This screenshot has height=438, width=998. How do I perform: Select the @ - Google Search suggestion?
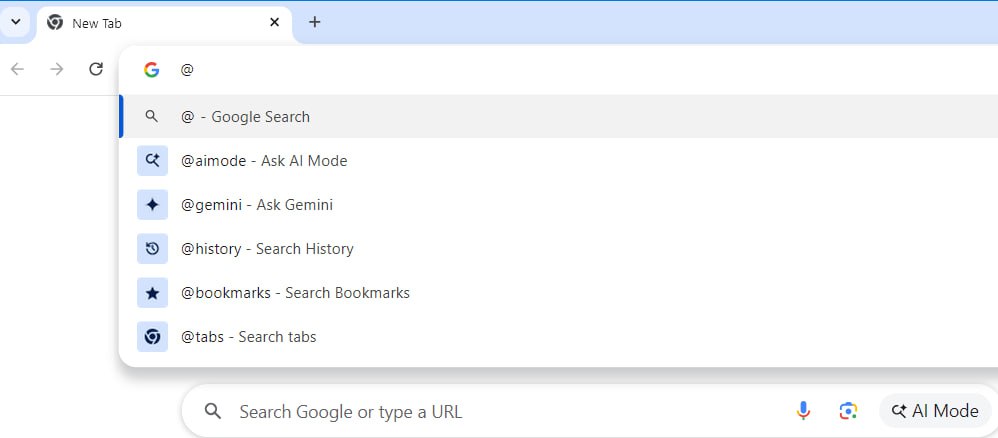click(x=558, y=117)
